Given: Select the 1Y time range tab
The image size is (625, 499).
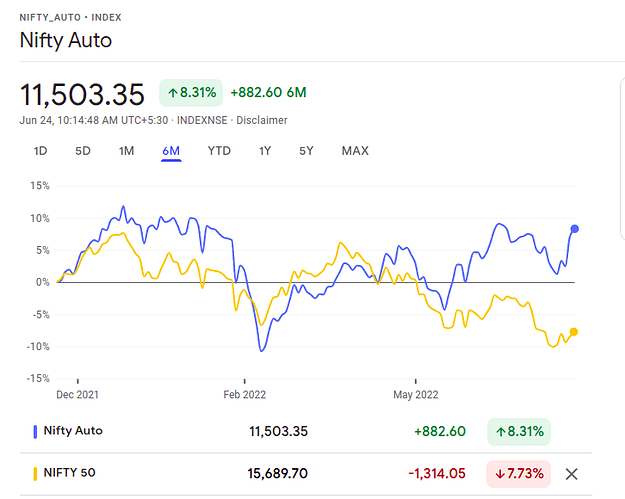Looking at the screenshot, I should (x=265, y=151).
